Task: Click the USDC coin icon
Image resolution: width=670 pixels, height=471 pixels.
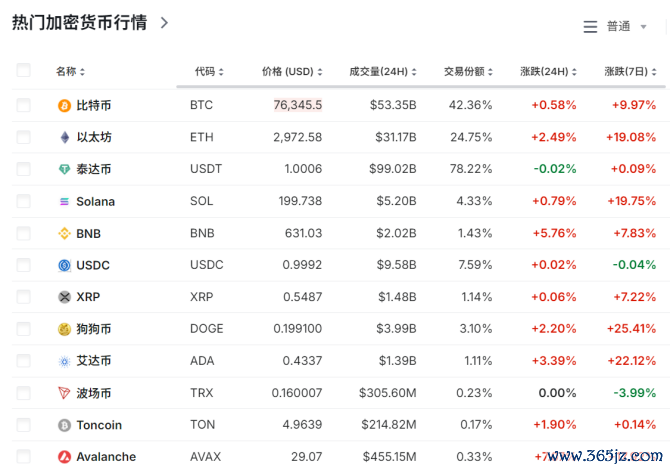Action: (65, 265)
